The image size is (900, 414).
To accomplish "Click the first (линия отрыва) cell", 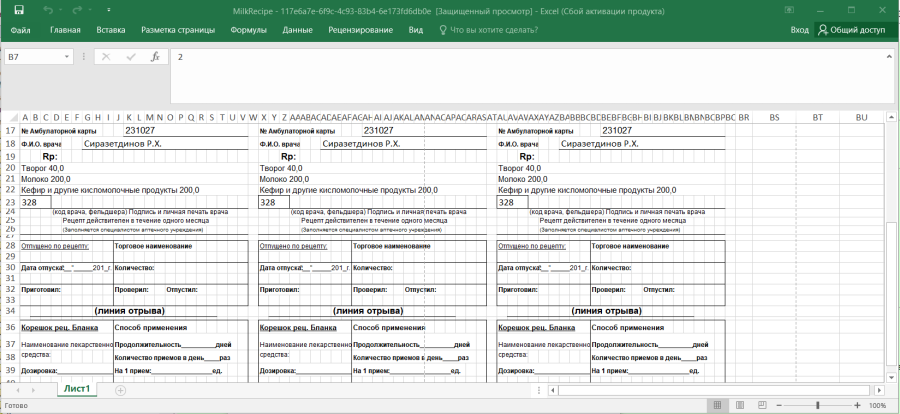I will (129, 311).
